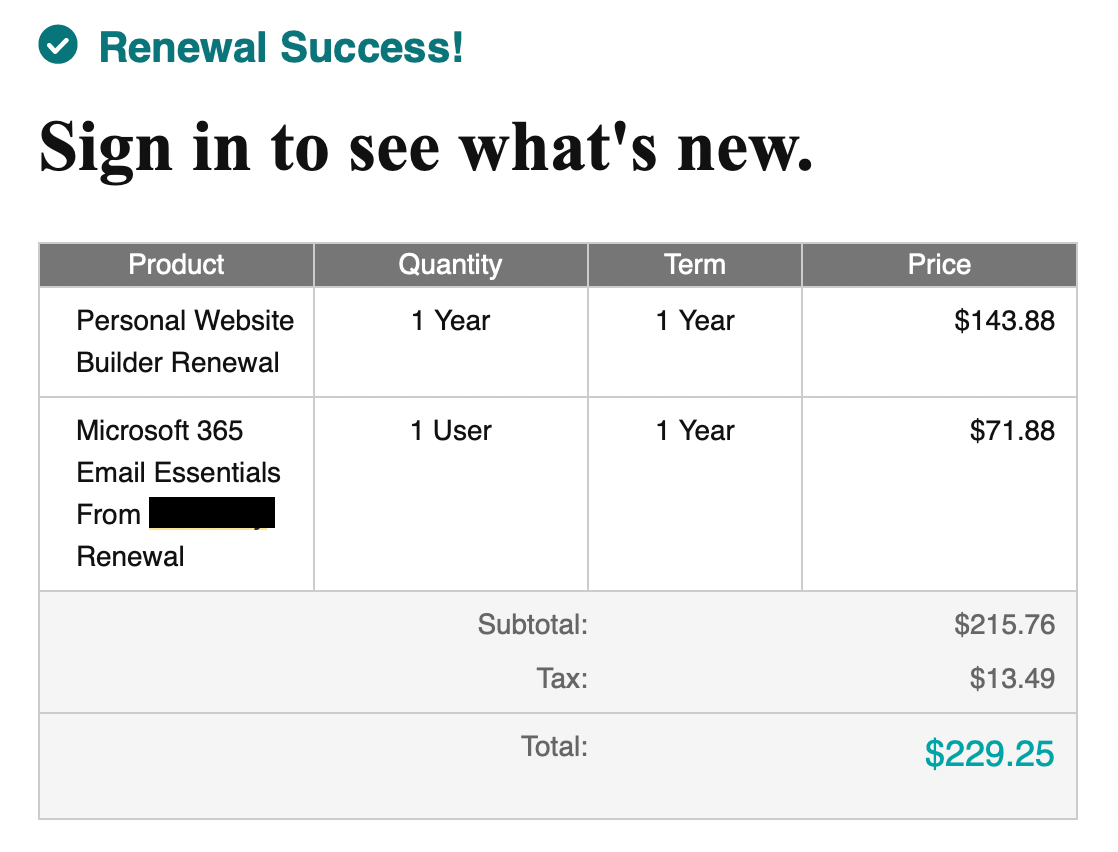Click the "1 User" quantity cell
The image size is (1118, 852).
tap(451, 431)
